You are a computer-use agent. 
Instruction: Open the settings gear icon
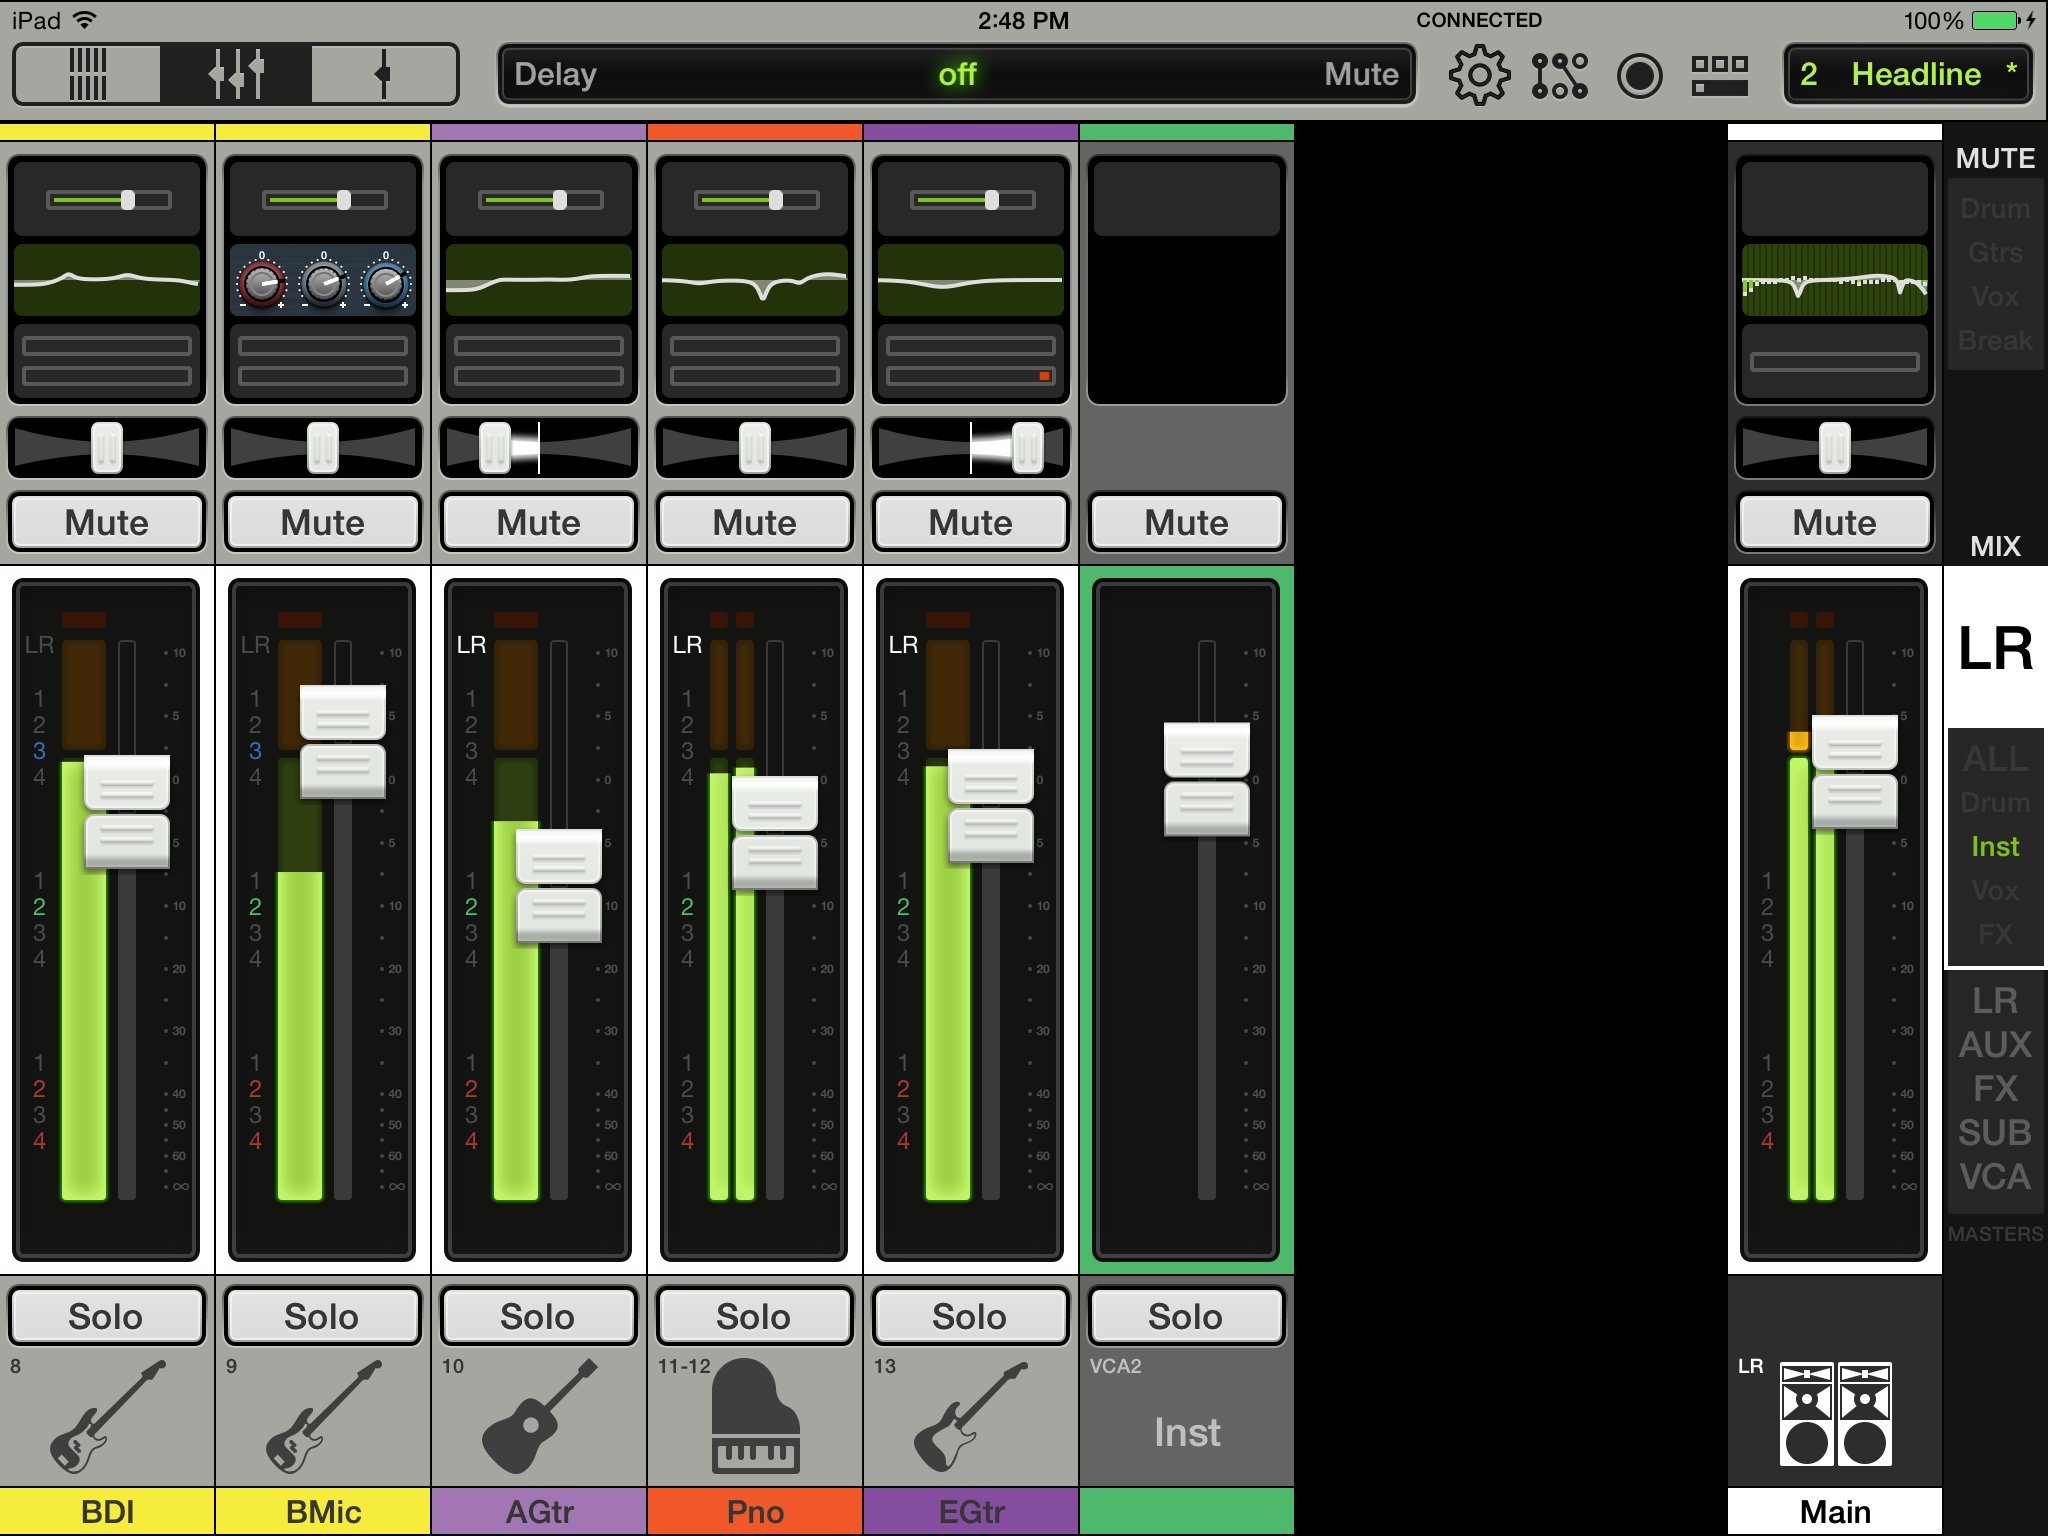click(1478, 75)
